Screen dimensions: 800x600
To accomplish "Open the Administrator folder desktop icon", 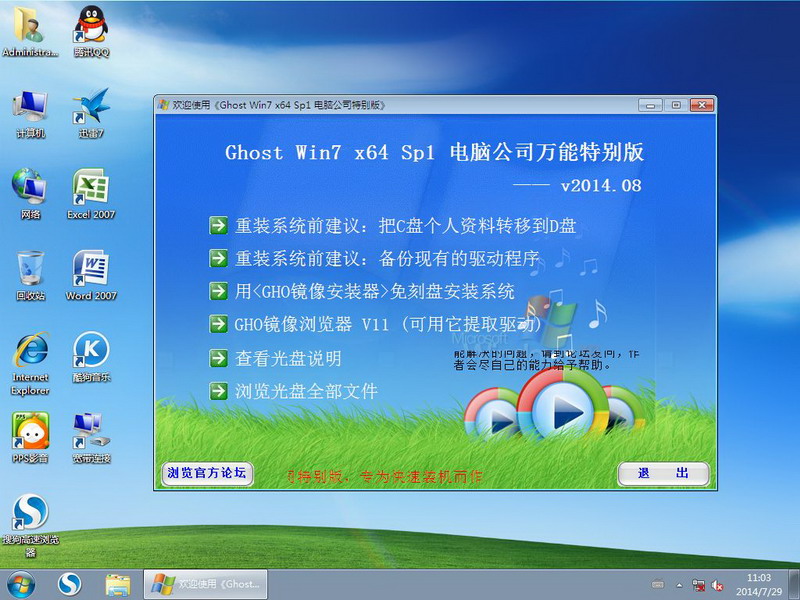I will pos(30,32).
